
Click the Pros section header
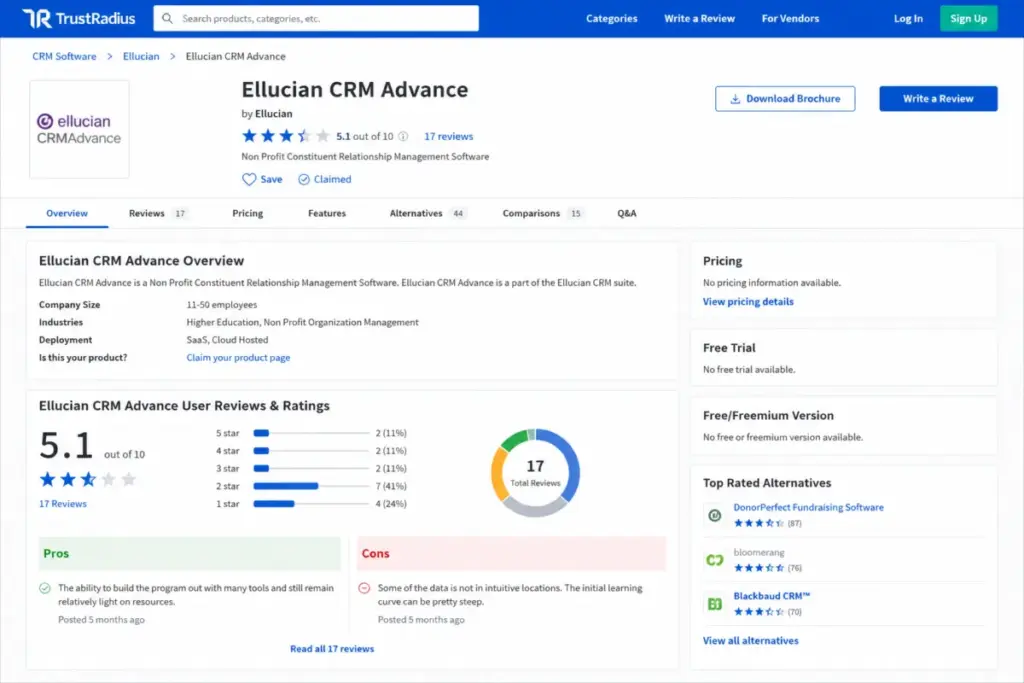[189, 554]
